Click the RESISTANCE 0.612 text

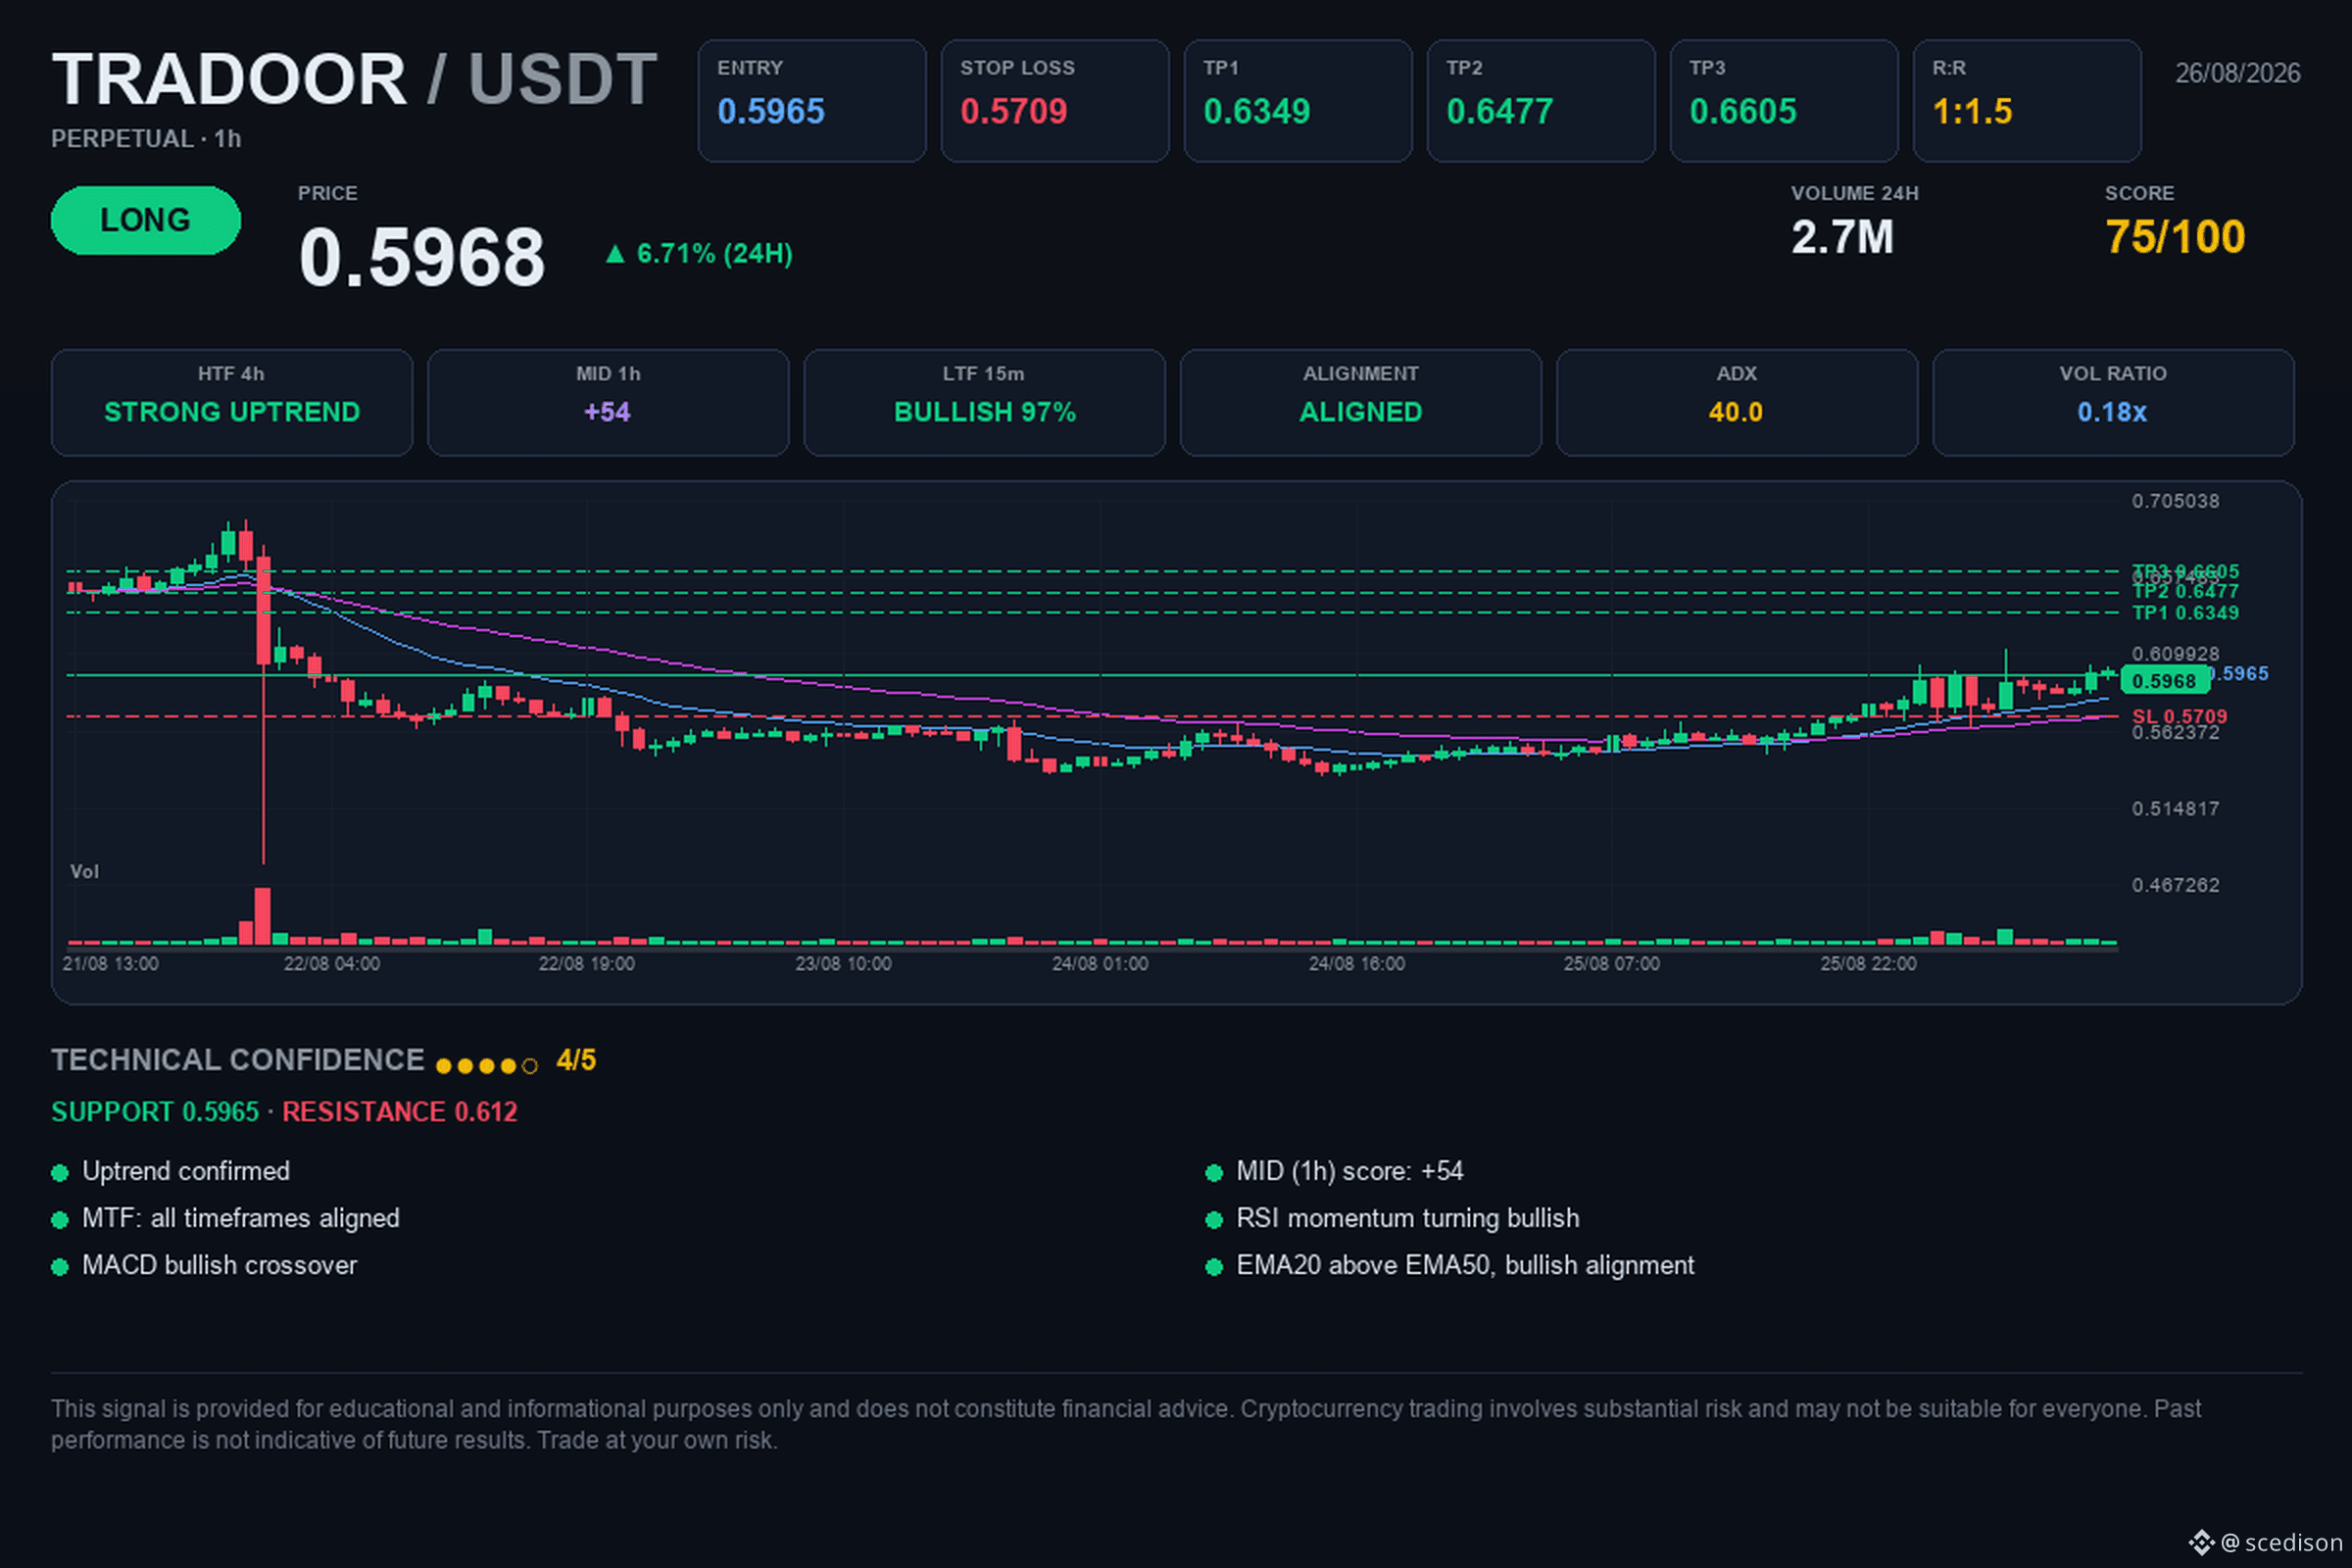tap(400, 1112)
